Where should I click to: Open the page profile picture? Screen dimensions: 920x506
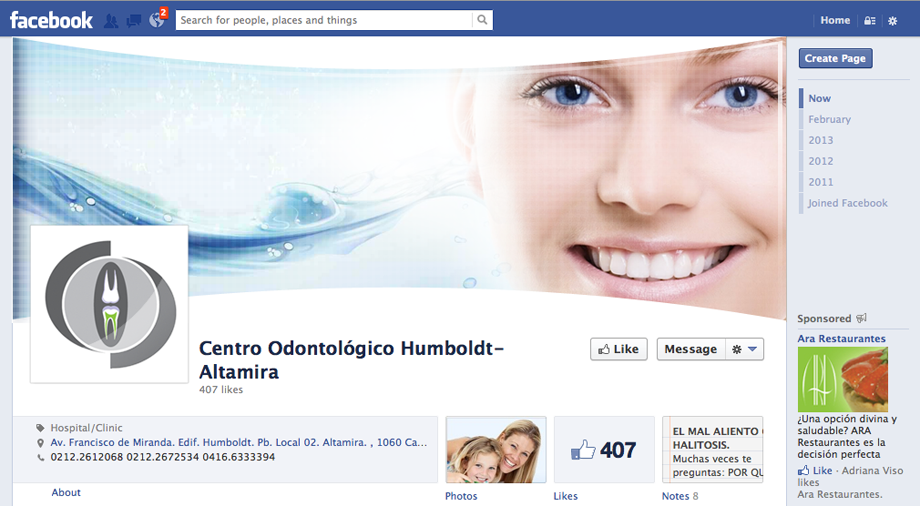(x=109, y=304)
